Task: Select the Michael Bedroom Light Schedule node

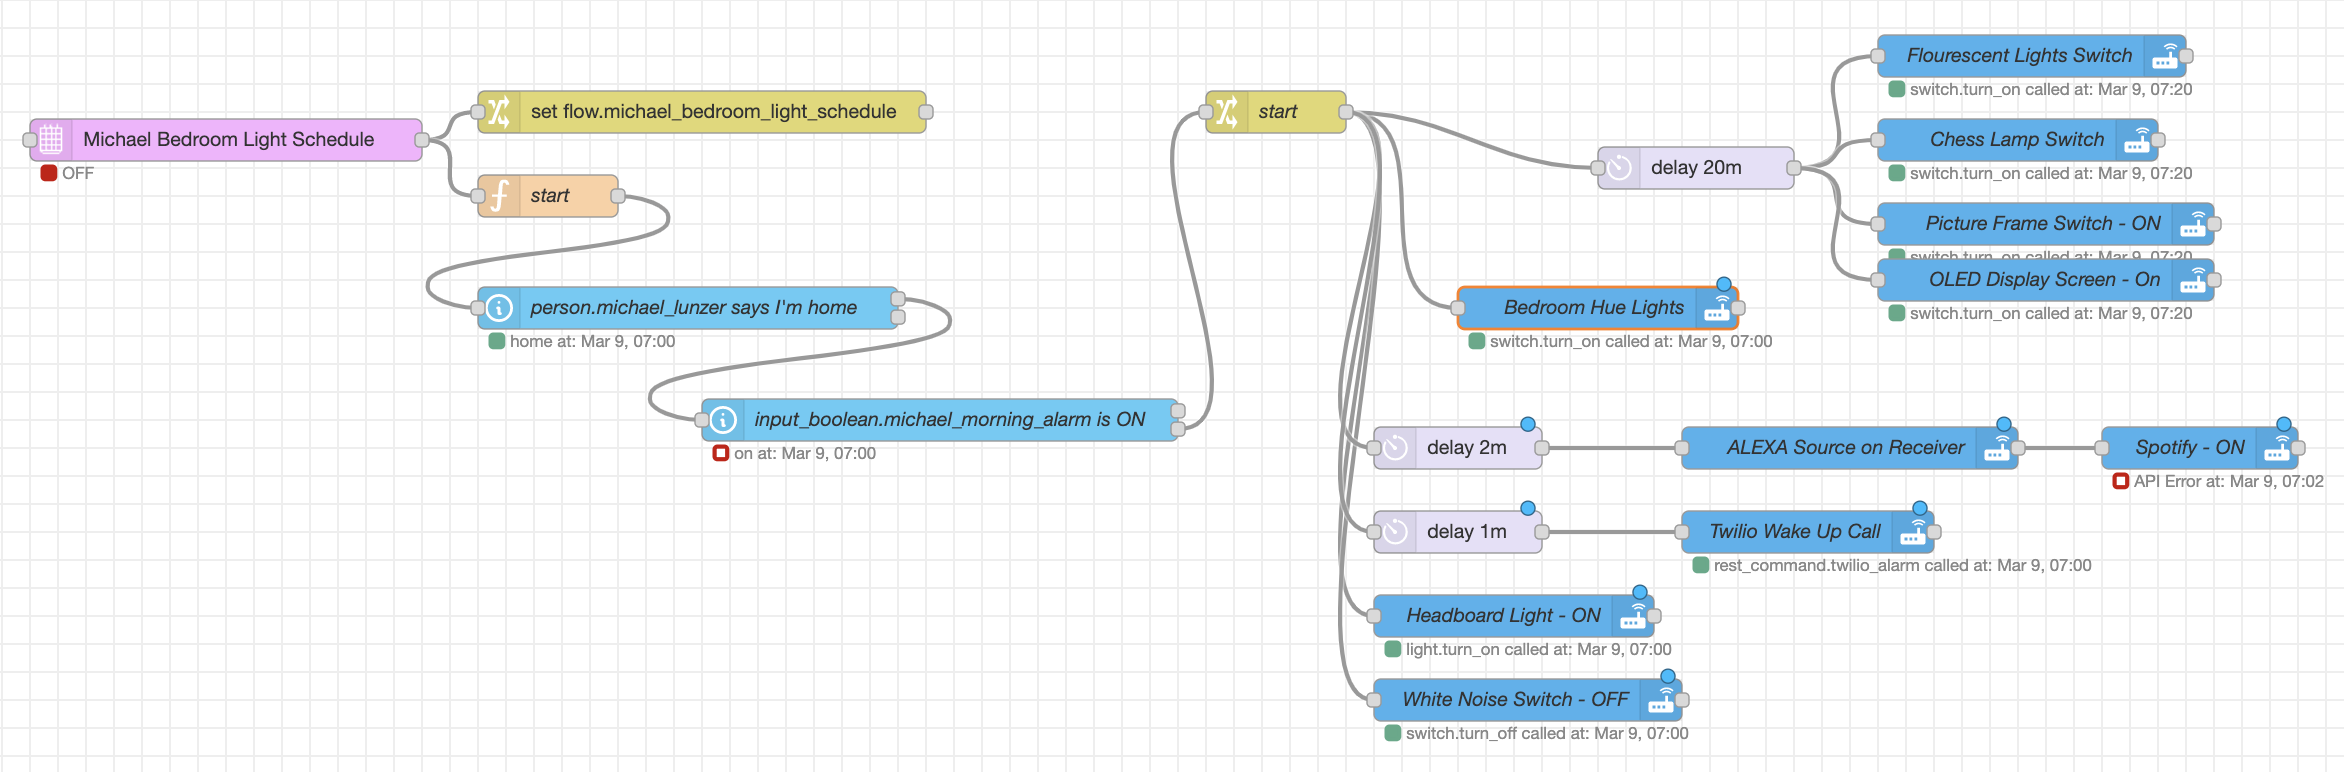Action: (227, 140)
